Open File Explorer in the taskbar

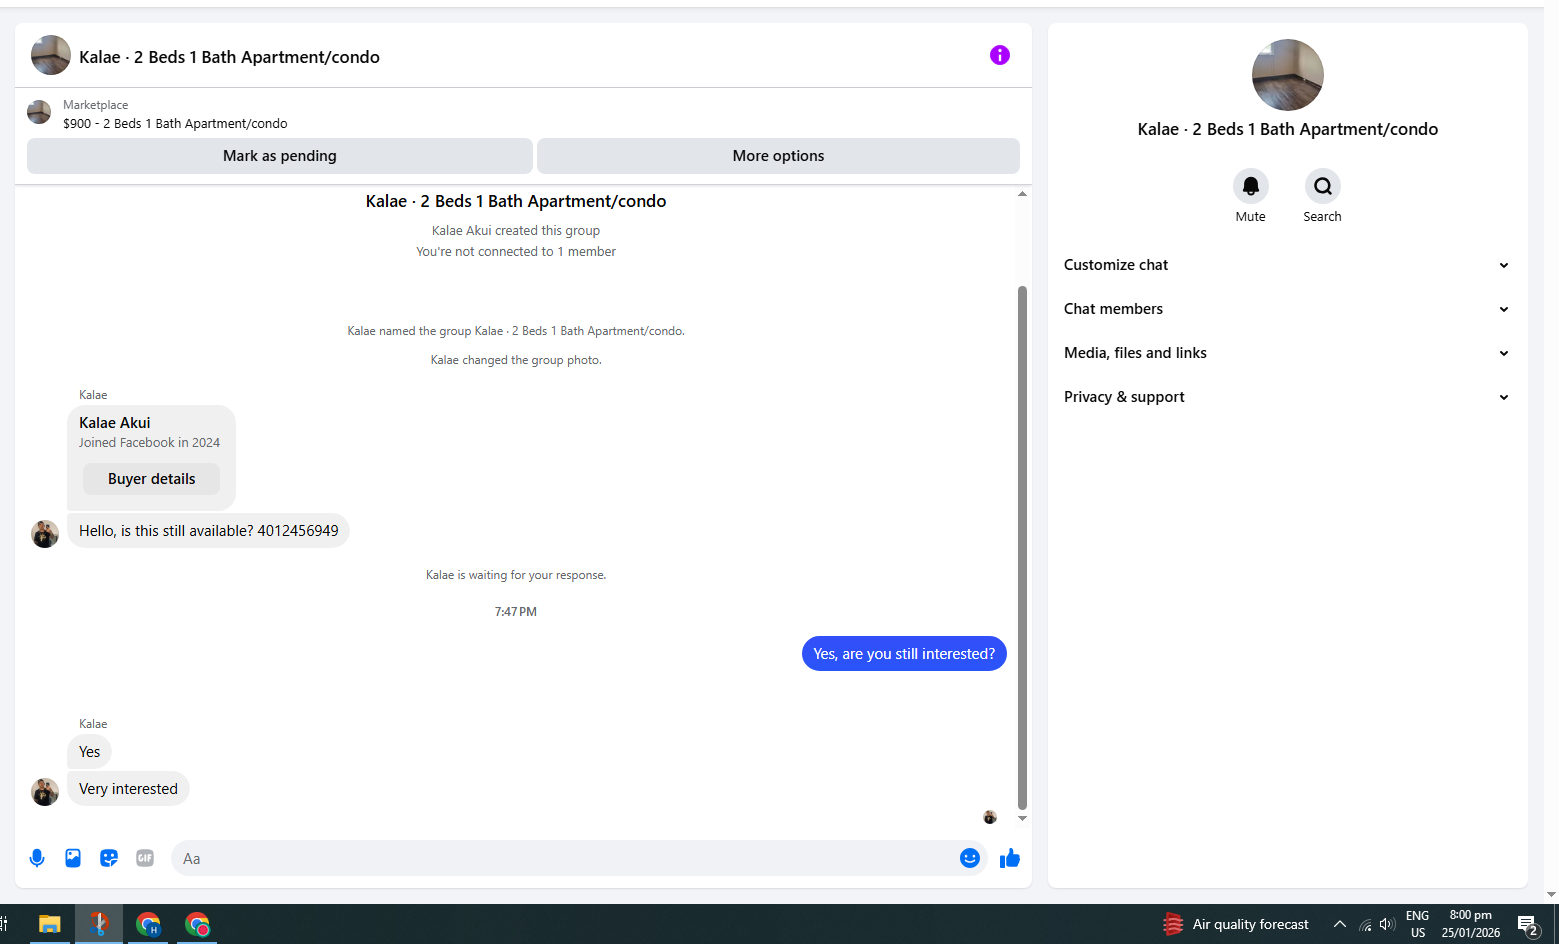click(x=49, y=924)
